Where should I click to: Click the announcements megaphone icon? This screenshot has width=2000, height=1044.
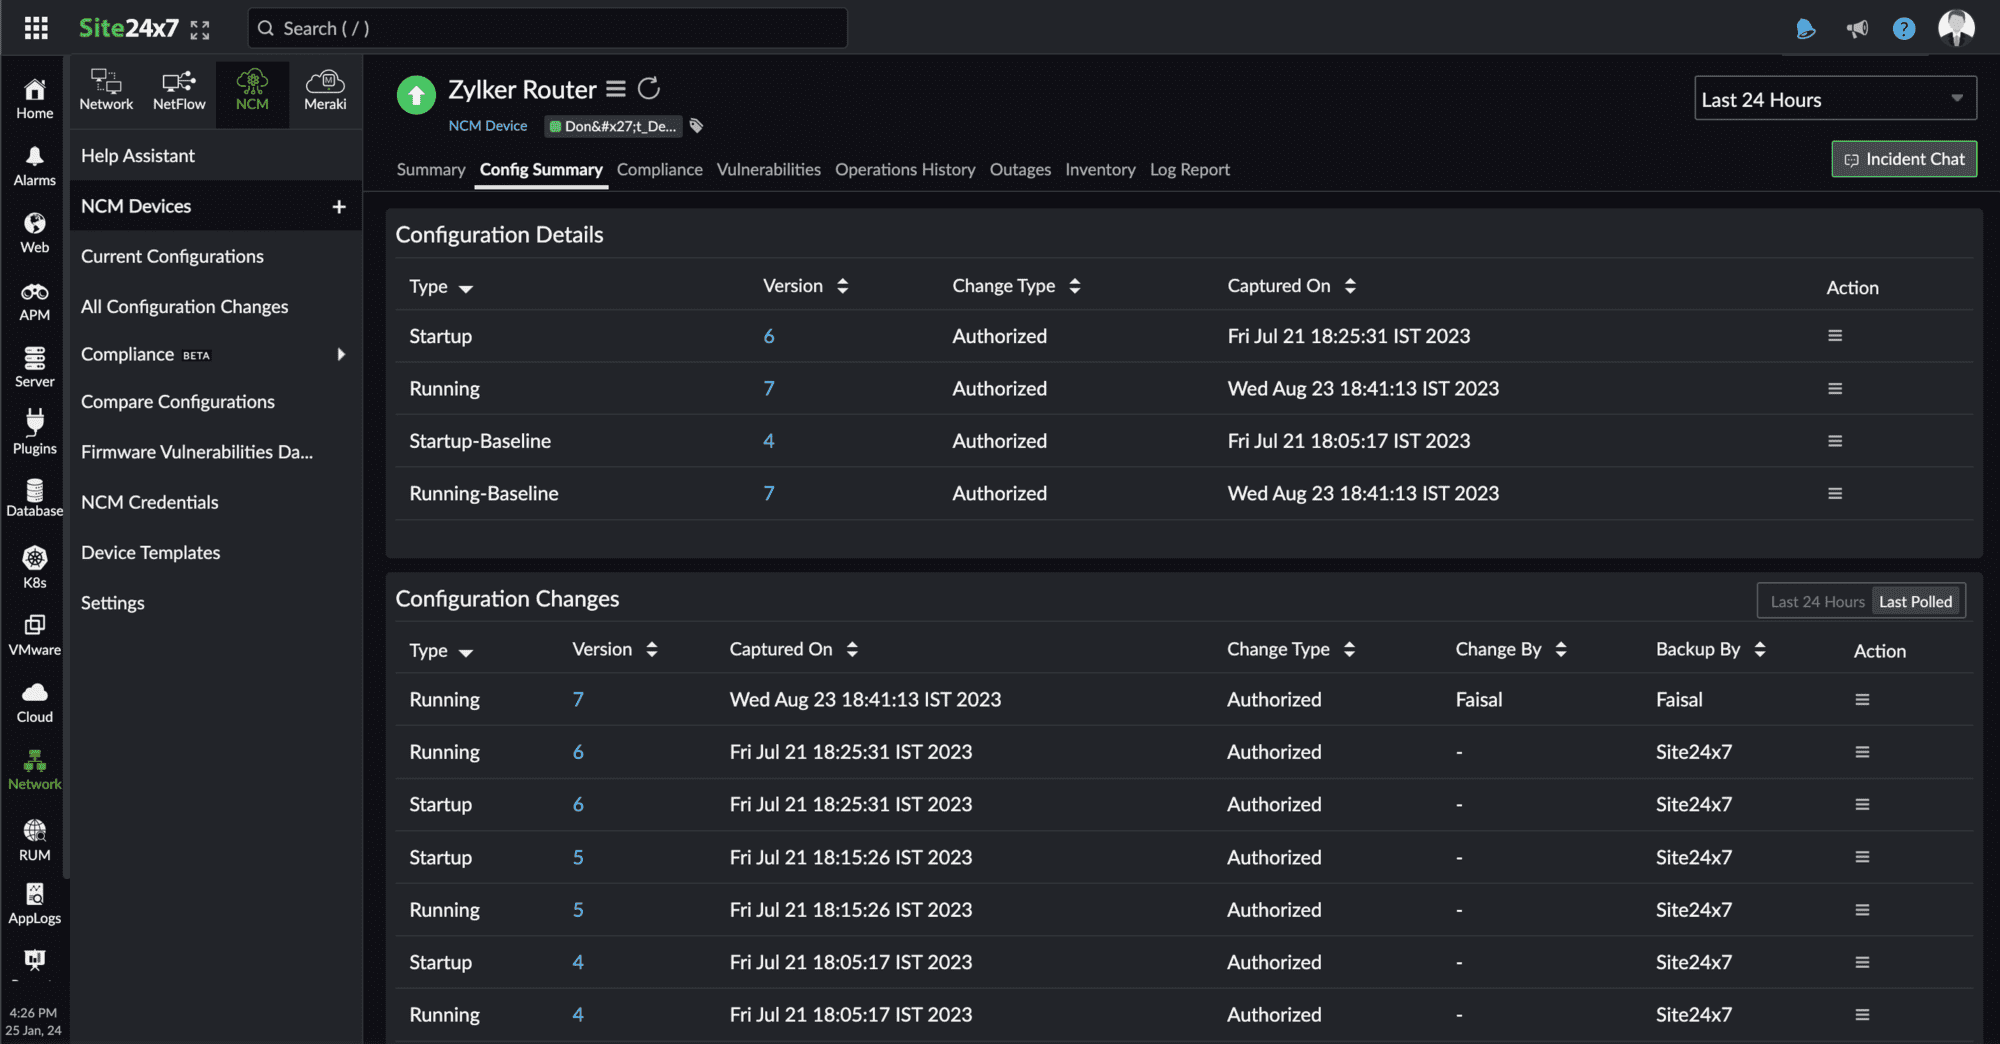(x=1857, y=28)
